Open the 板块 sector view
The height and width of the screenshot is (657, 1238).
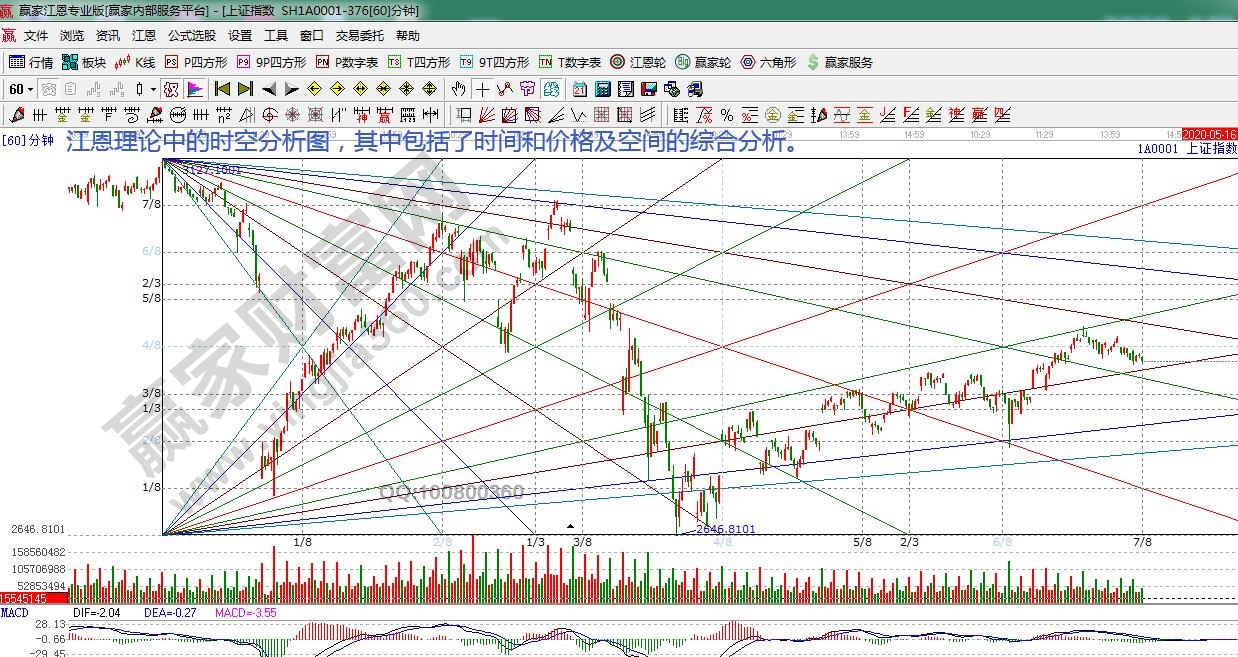[84, 62]
